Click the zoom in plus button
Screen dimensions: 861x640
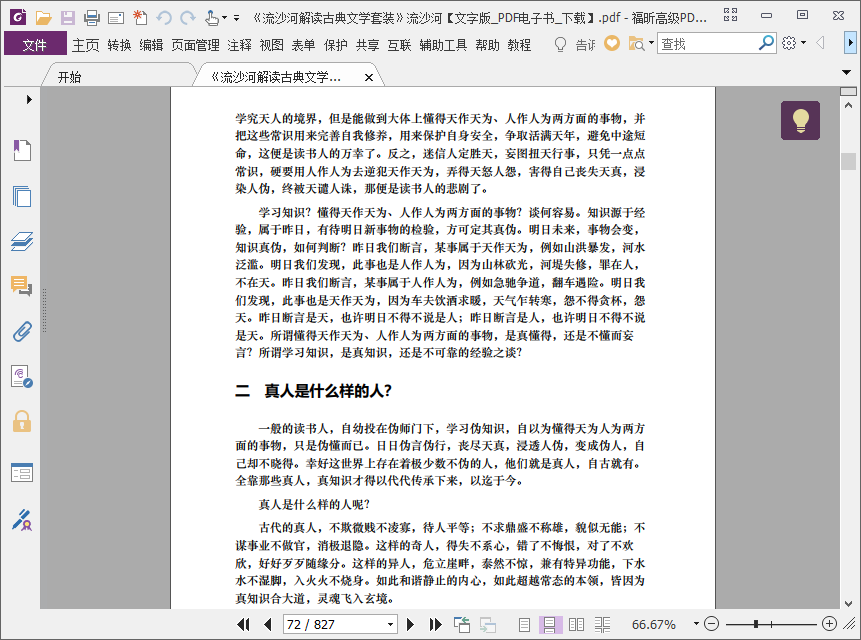click(829, 624)
